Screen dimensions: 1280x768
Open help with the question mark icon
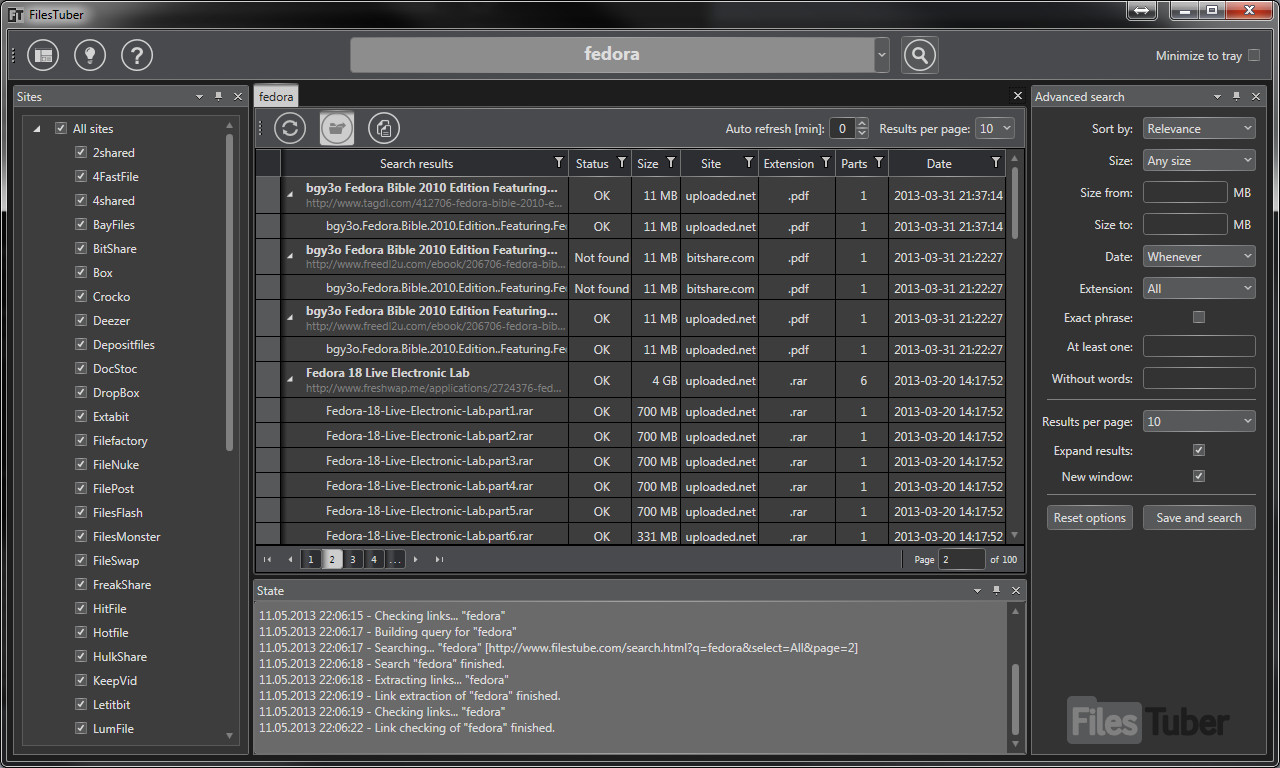(x=137, y=55)
